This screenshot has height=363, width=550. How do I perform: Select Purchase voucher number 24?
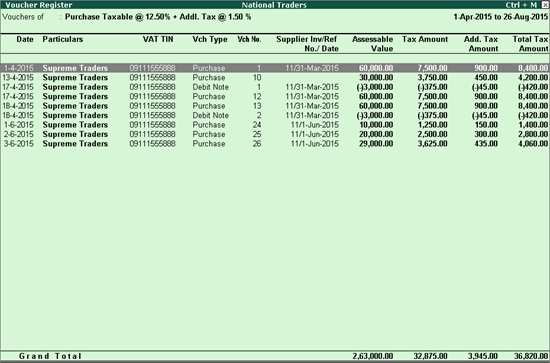click(x=275, y=125)
